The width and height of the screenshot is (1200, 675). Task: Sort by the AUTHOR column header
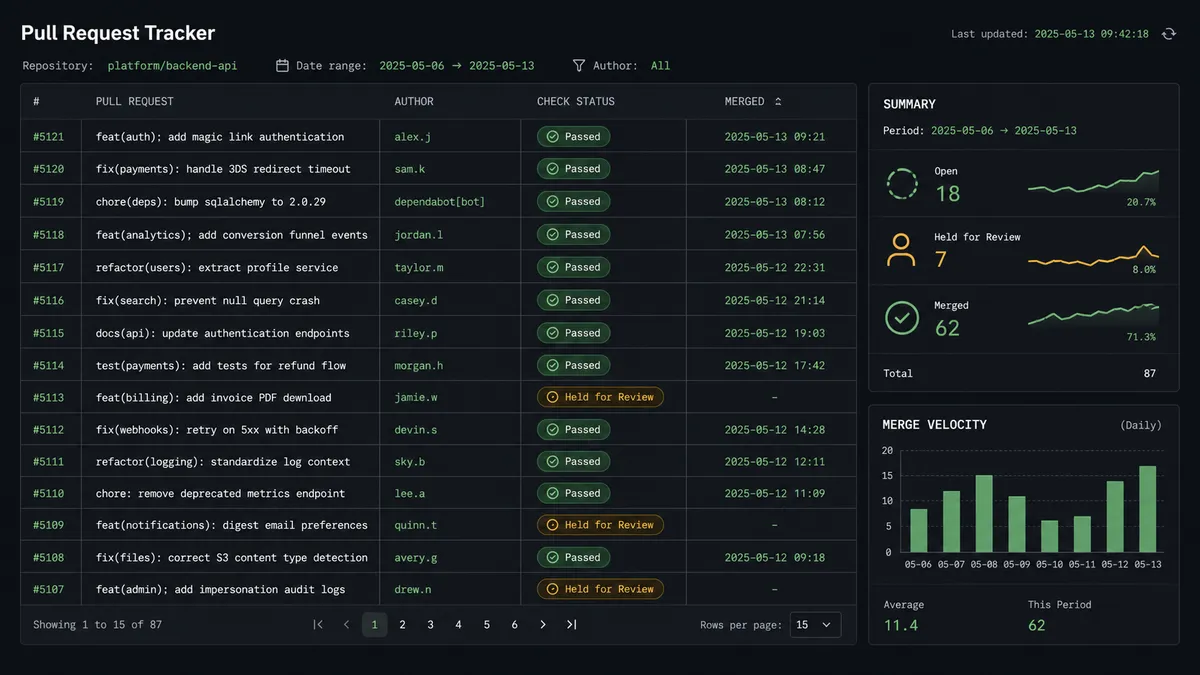414,101
